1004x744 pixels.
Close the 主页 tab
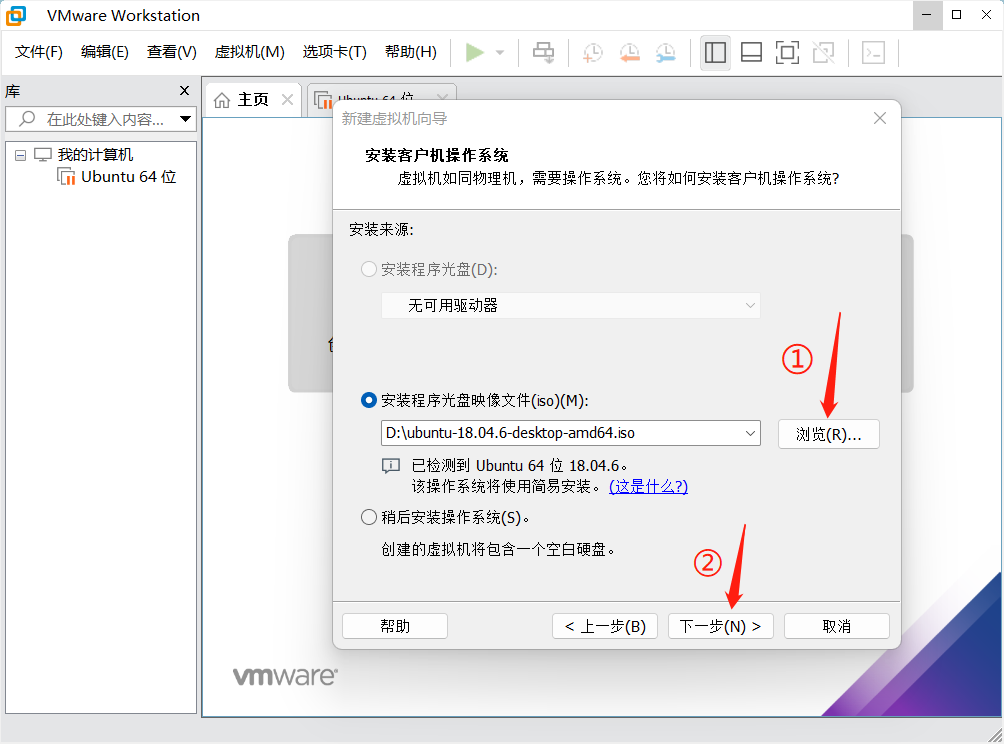287,99
